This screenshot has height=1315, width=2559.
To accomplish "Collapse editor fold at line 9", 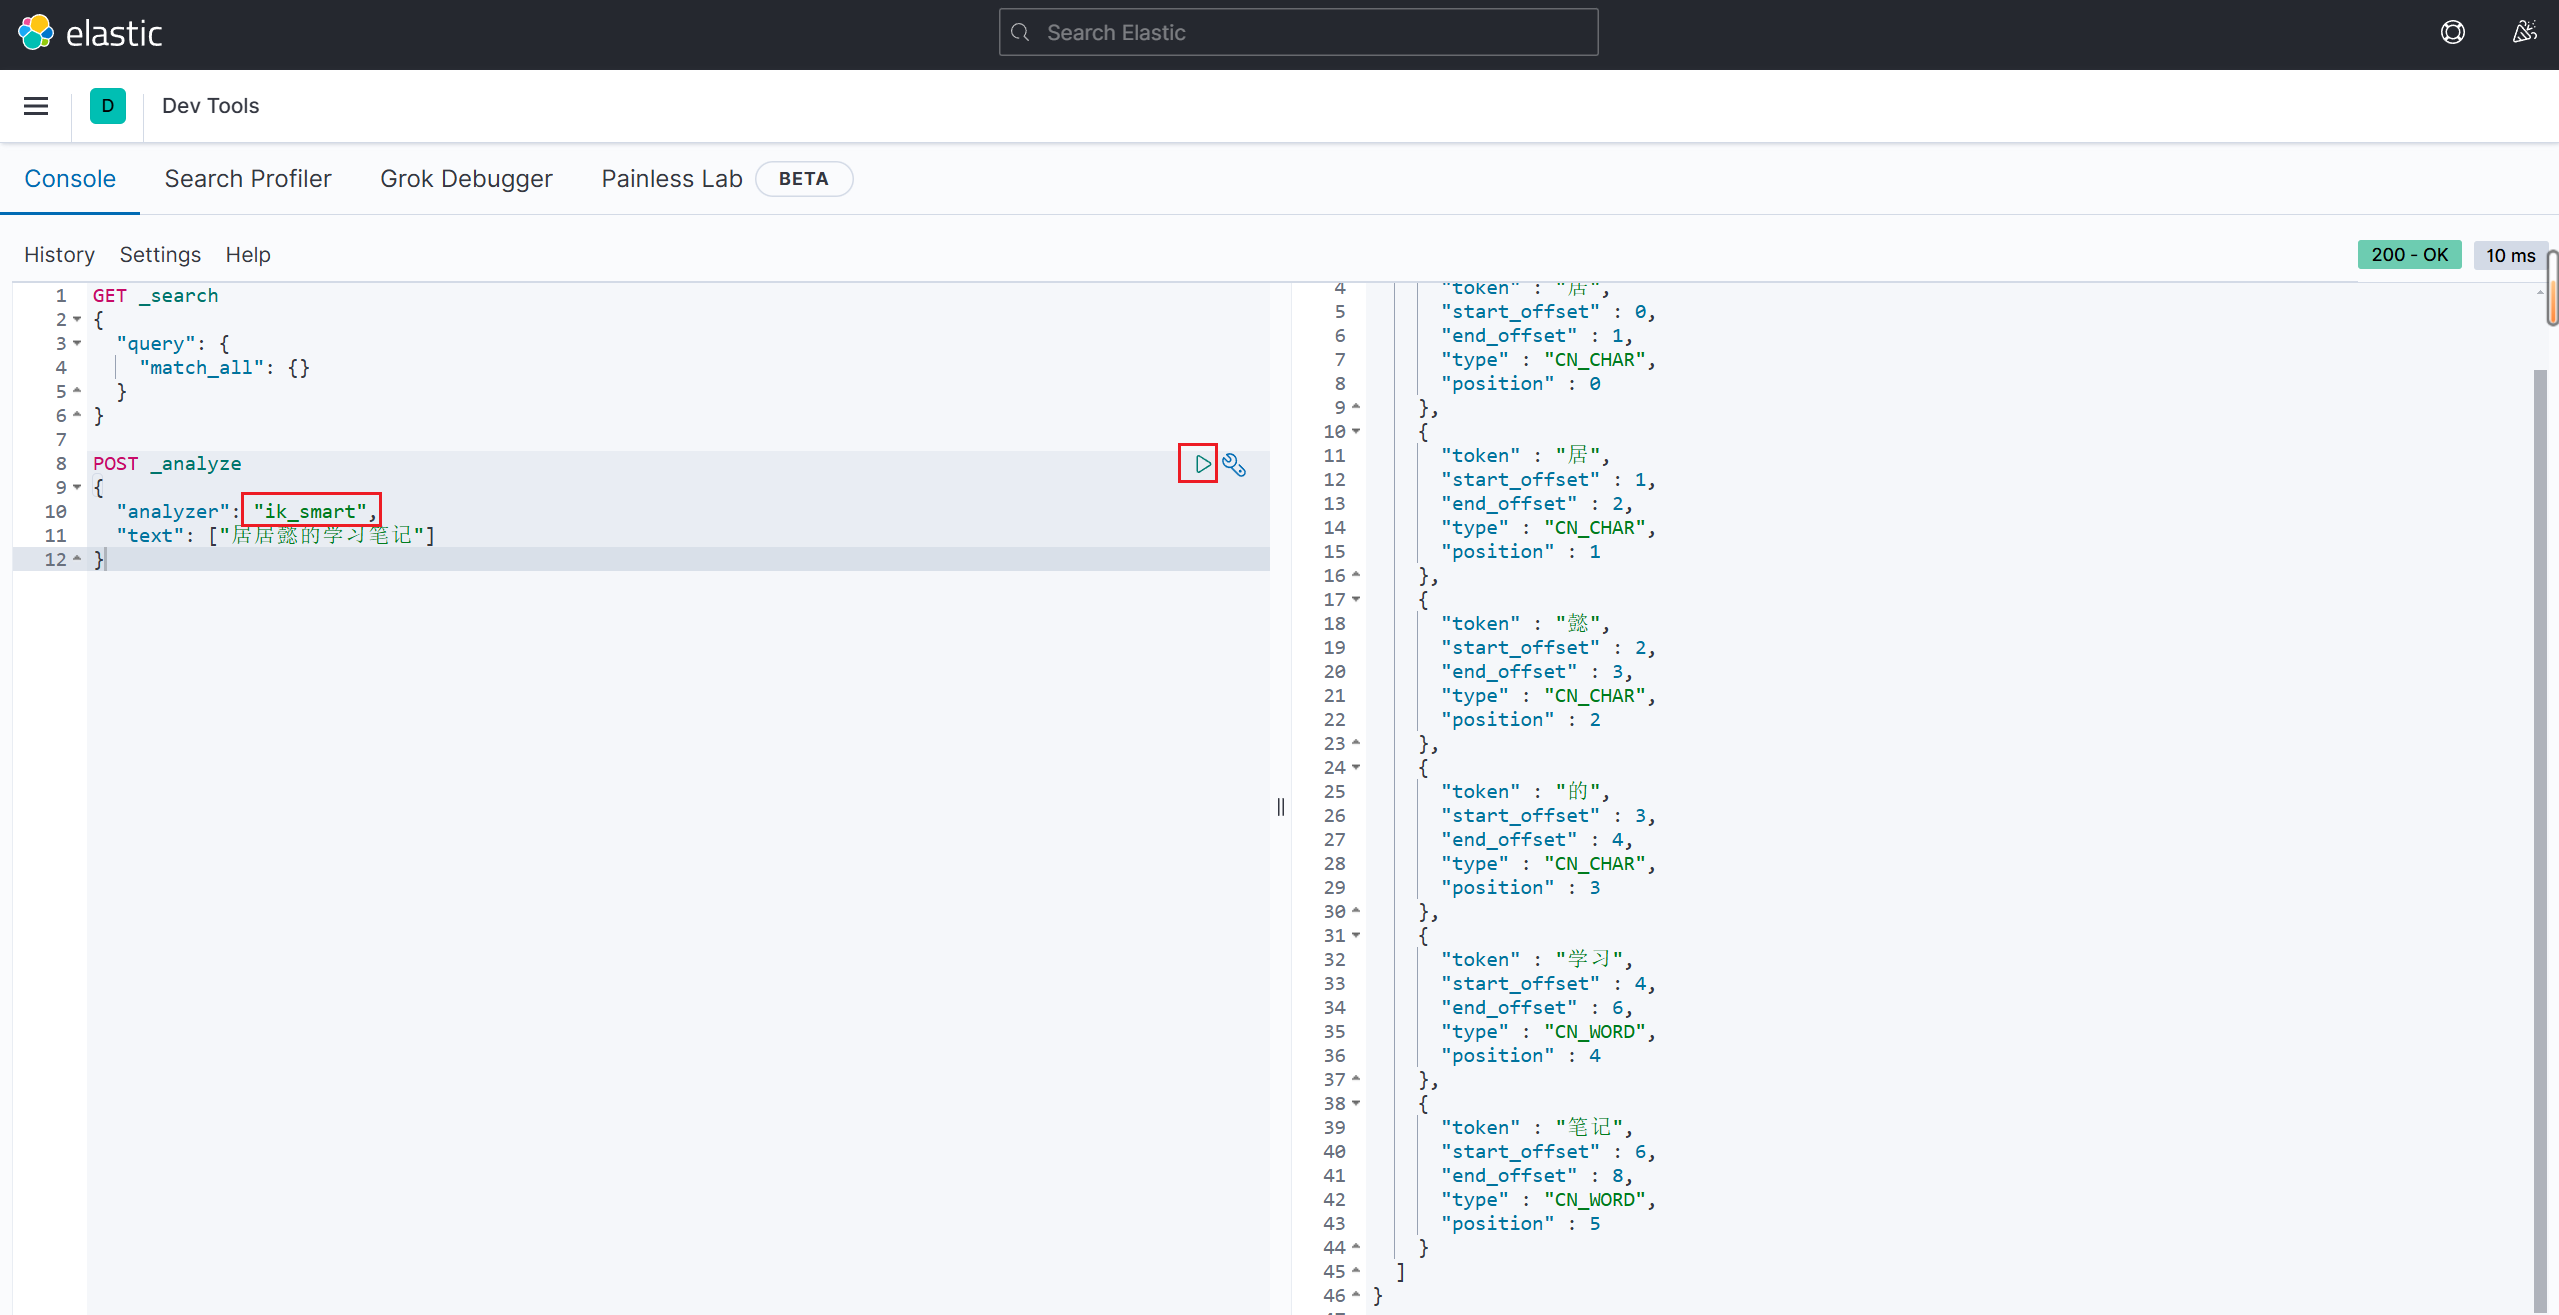I will (77, 488).
